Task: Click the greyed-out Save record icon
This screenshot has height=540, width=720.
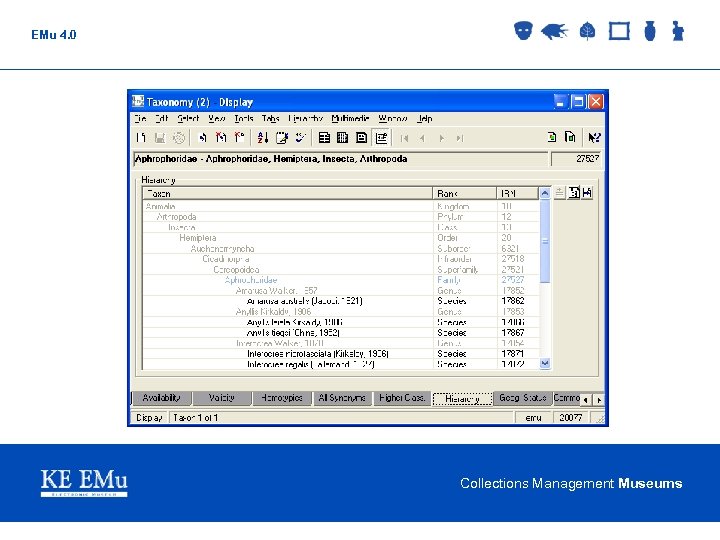Action: pos(160,138)
